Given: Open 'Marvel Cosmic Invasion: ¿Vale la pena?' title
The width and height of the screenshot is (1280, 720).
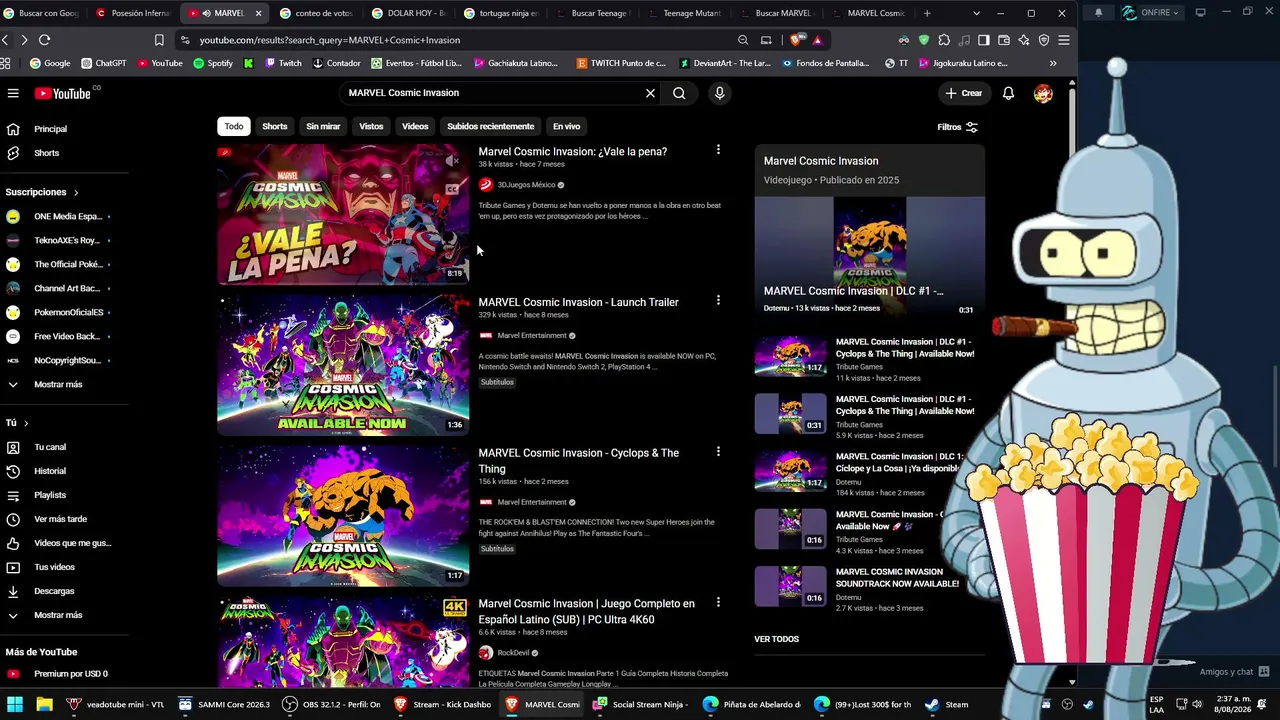Looking at the screenshot, I should tap(572, 152).
